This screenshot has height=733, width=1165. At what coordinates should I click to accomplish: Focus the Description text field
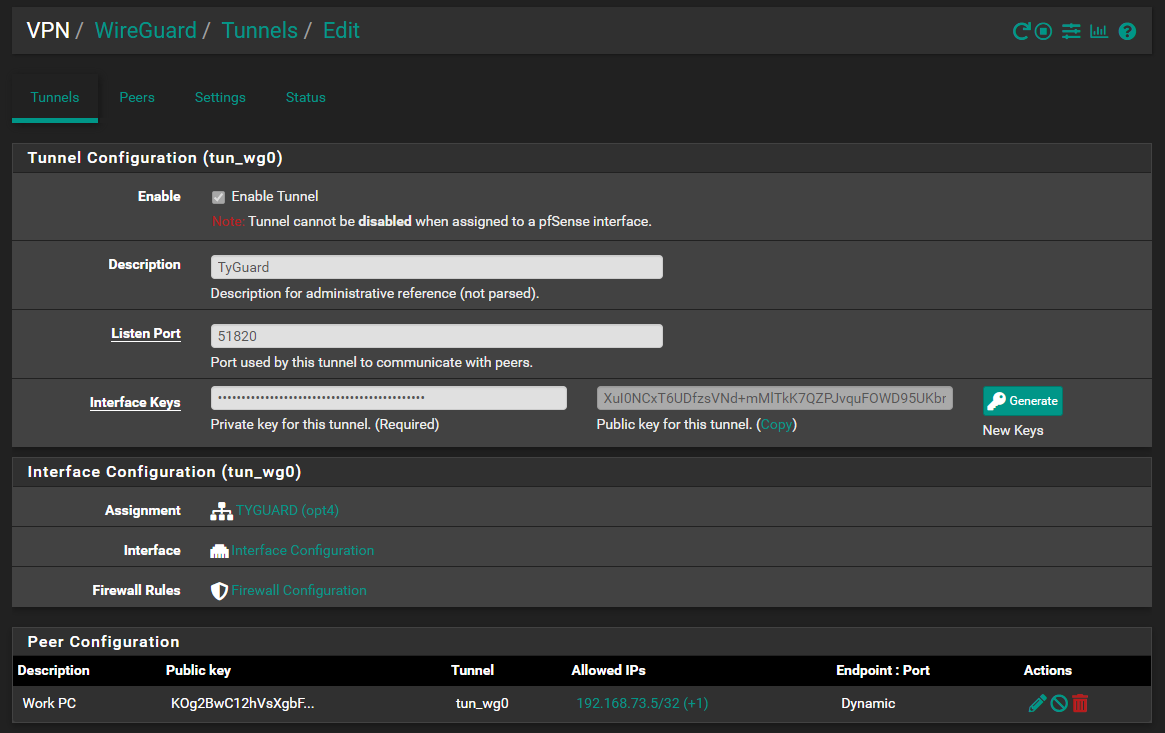coord(436,267)
